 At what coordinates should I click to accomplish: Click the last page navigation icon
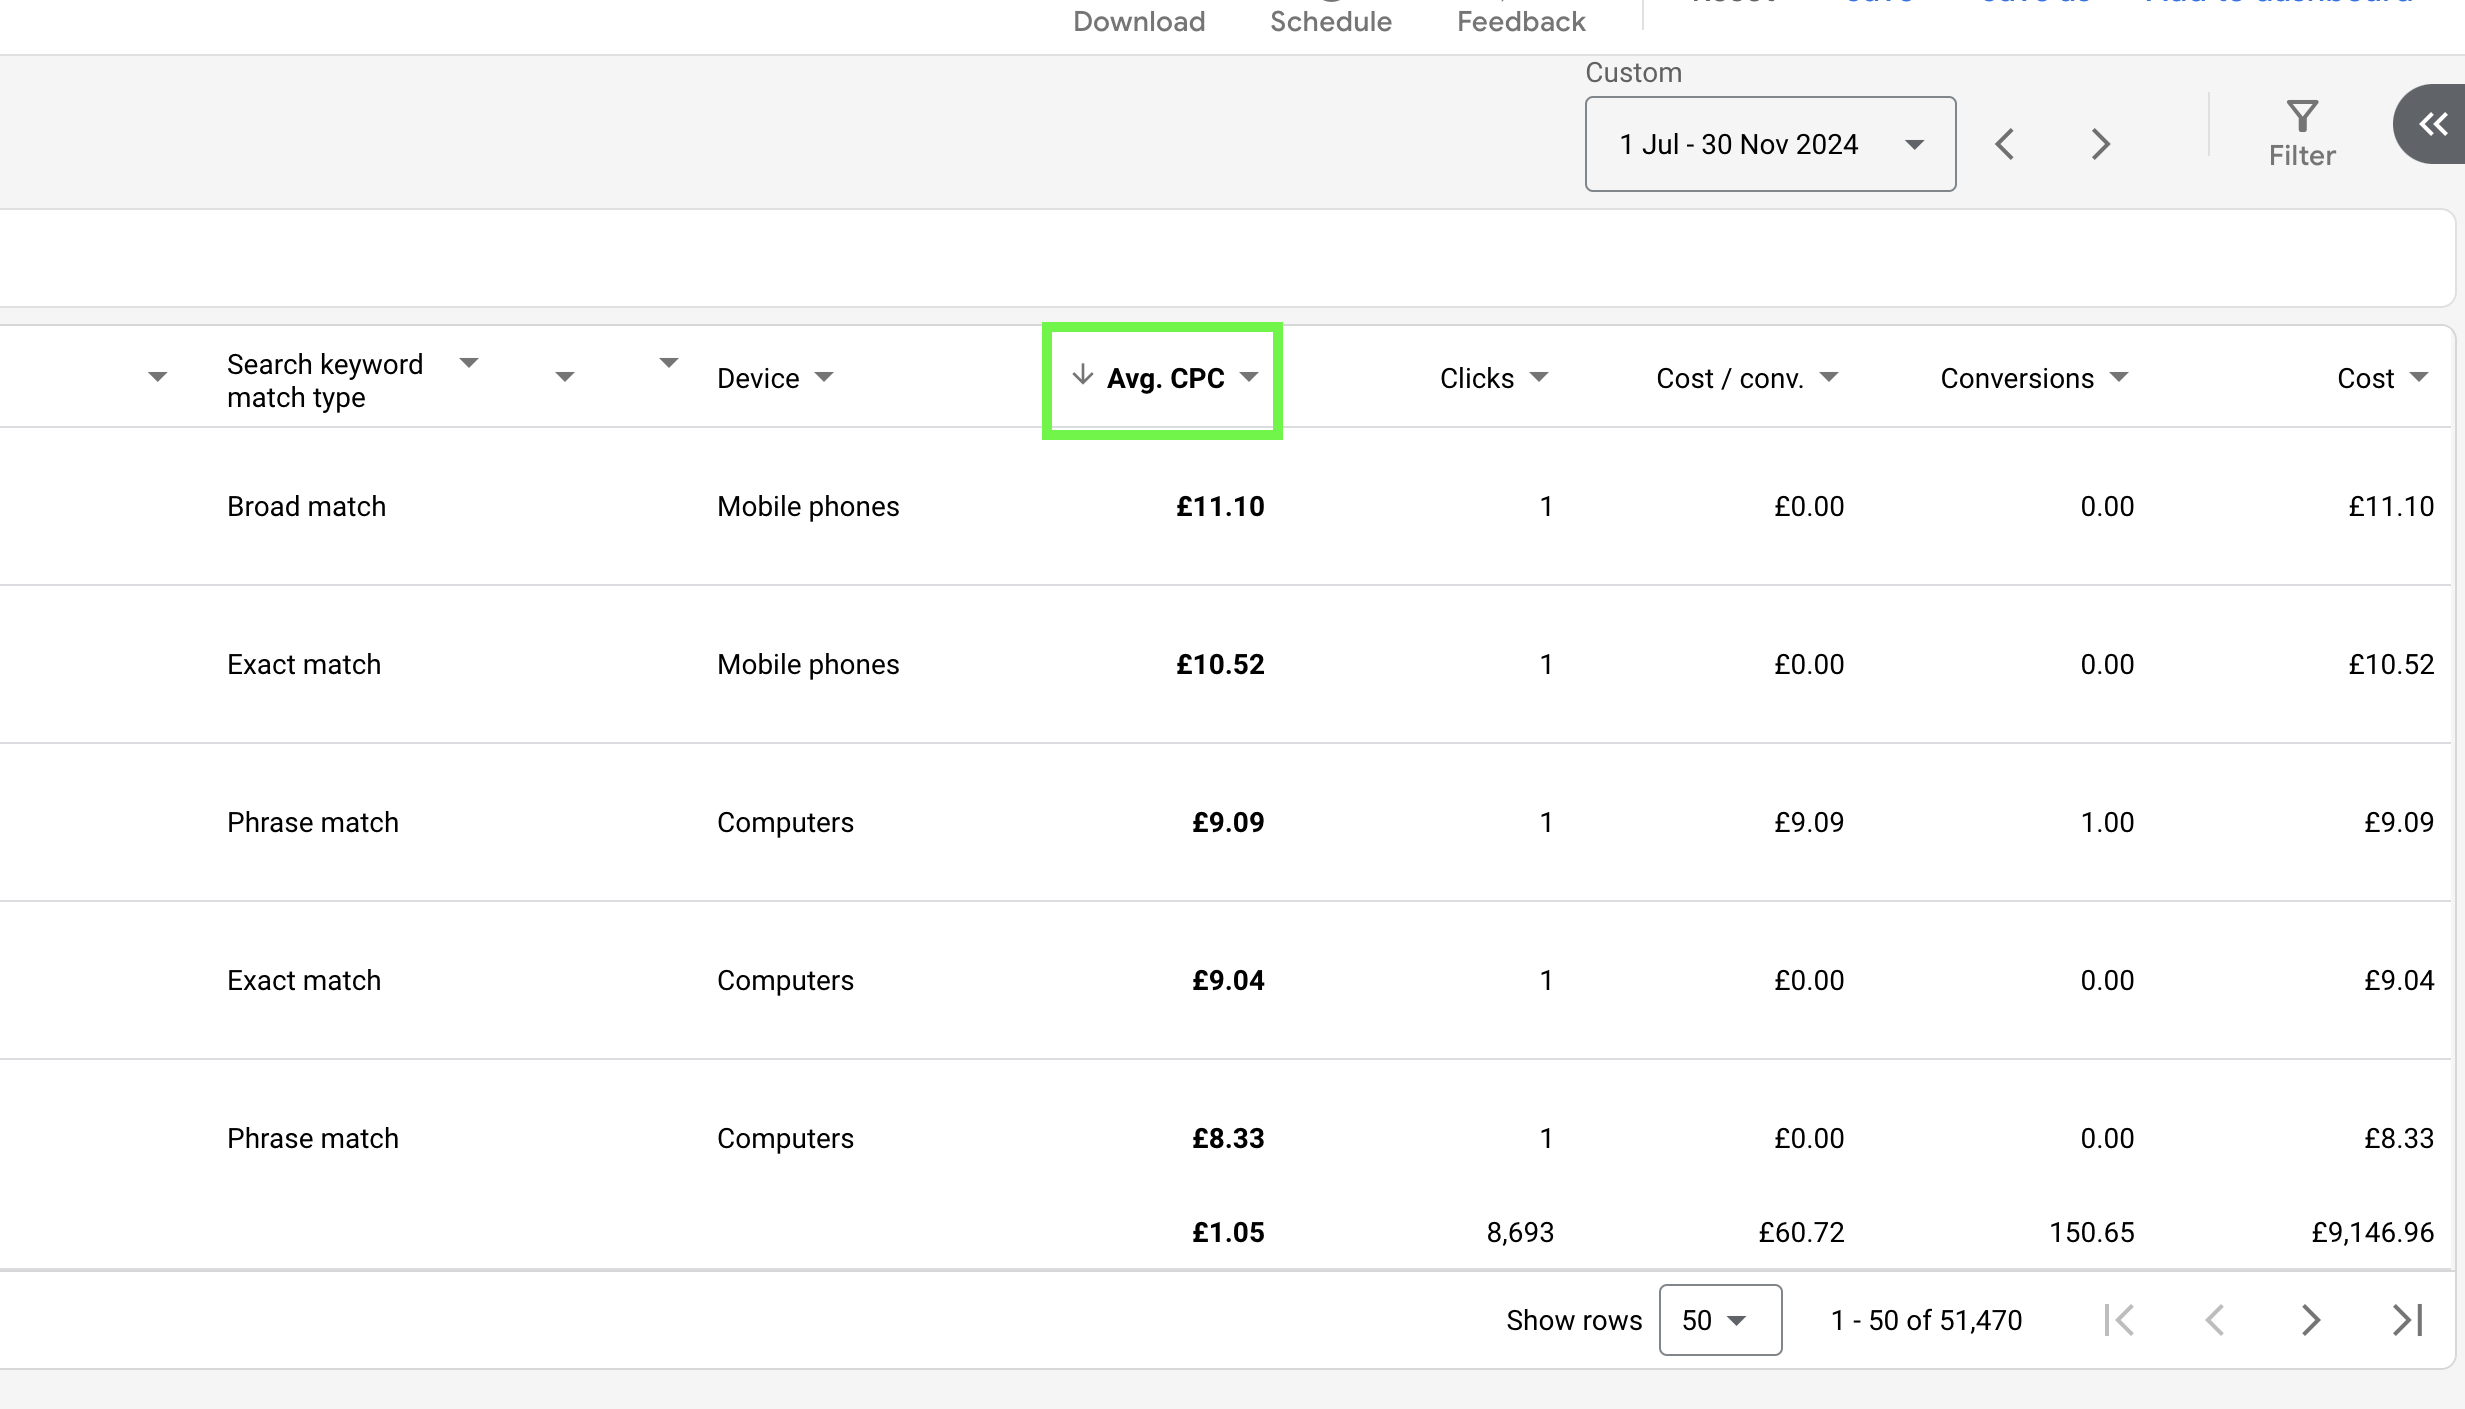2407,1319
